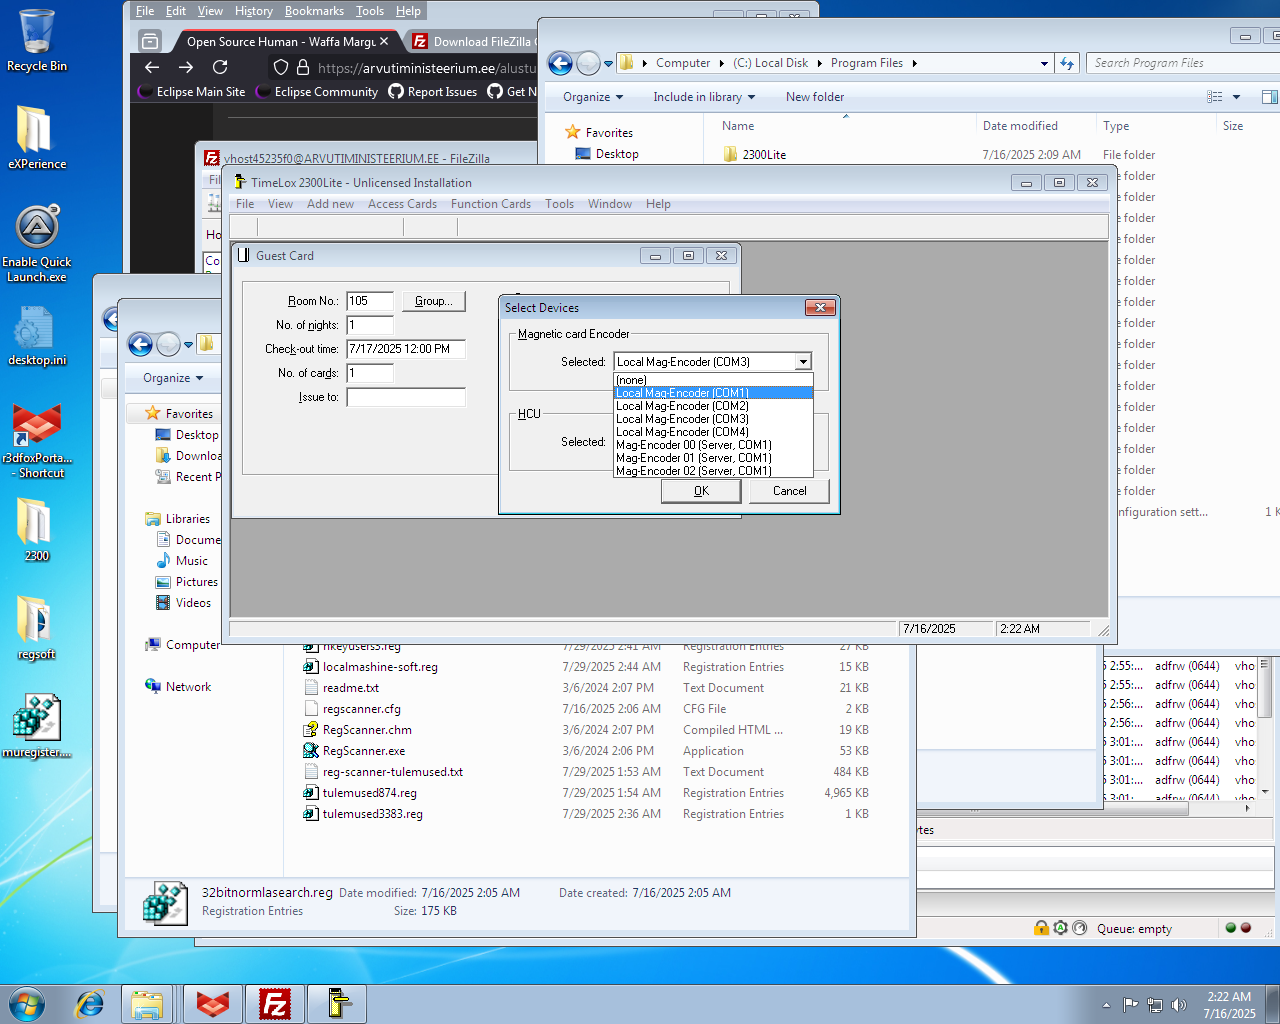The image size is (1280, 1024).
Task: Open the Access Cards menu
Action: pos(402,204)
